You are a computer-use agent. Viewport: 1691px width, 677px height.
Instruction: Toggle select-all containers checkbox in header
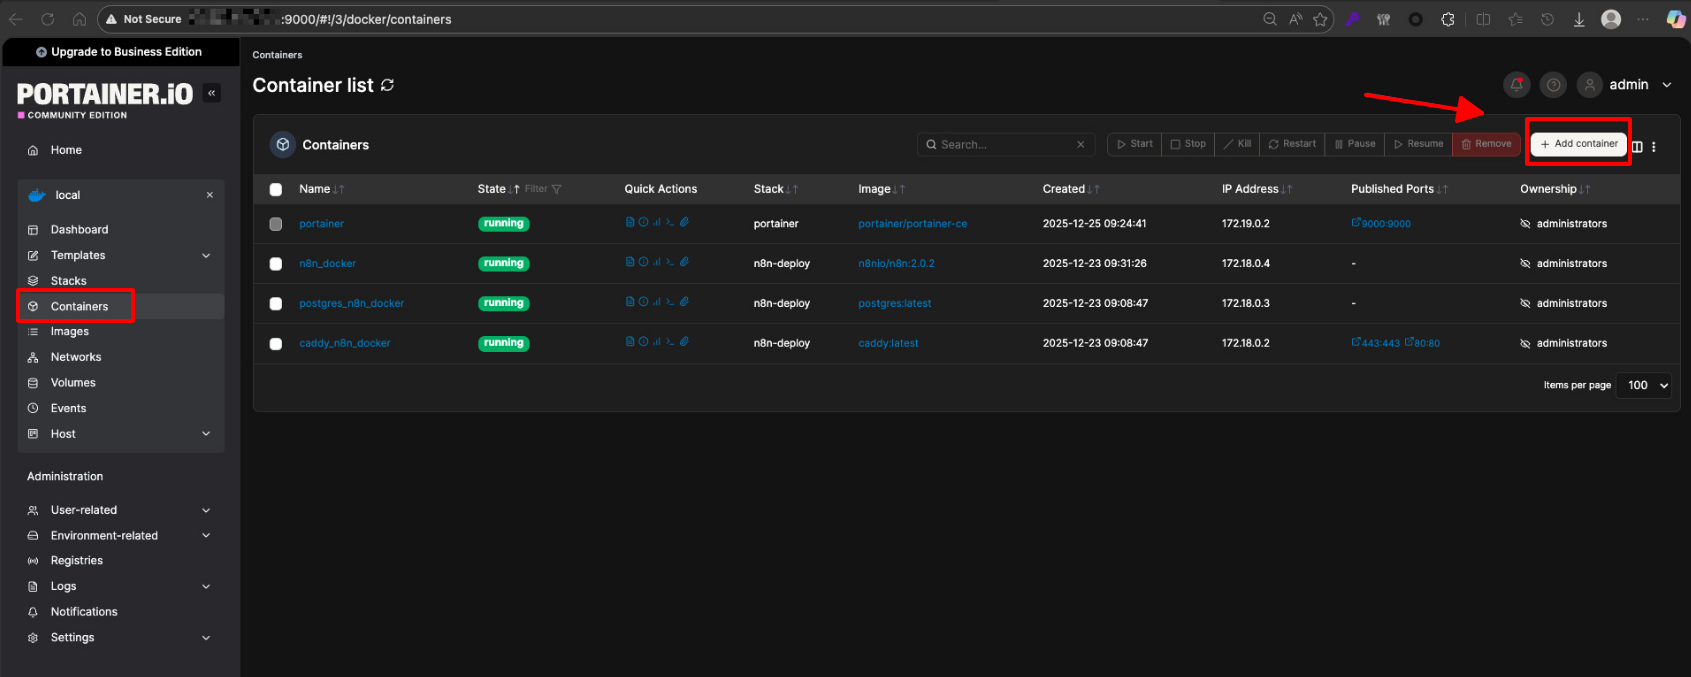click(x=276, y=189)
